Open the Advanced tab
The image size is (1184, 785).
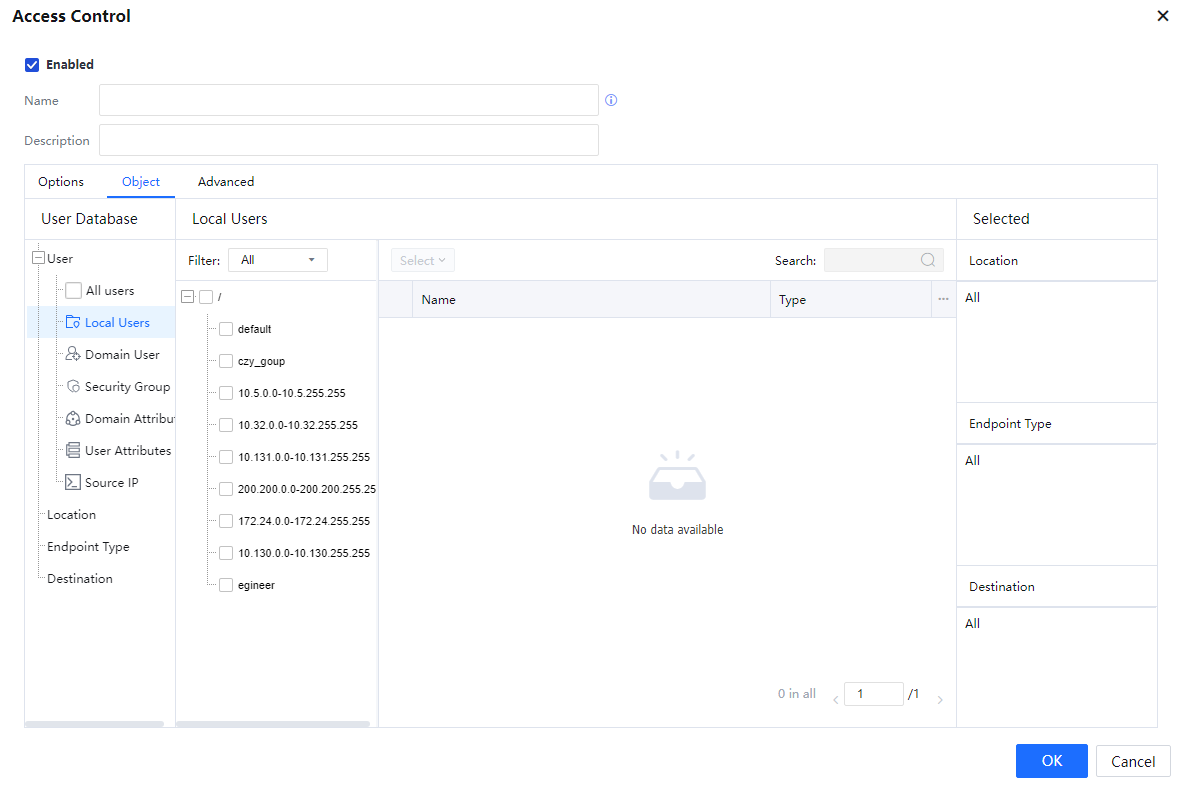[x=226, y=182]
